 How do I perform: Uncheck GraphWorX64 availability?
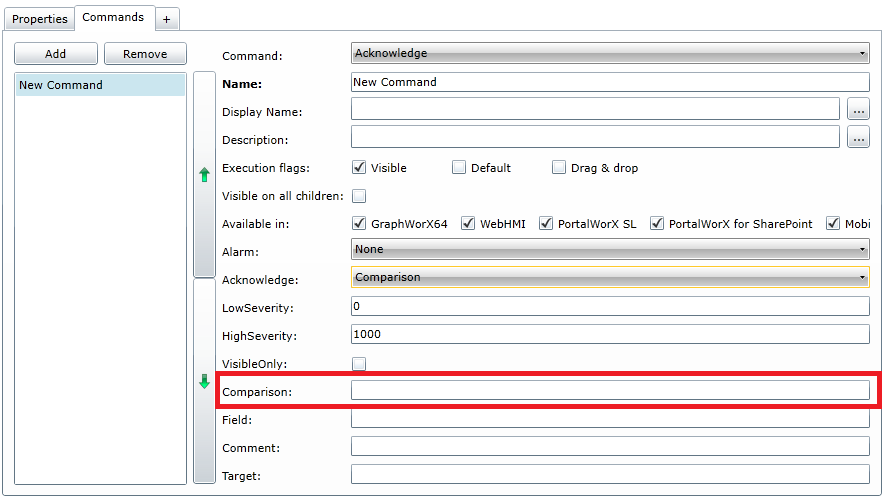pos(359,224)
